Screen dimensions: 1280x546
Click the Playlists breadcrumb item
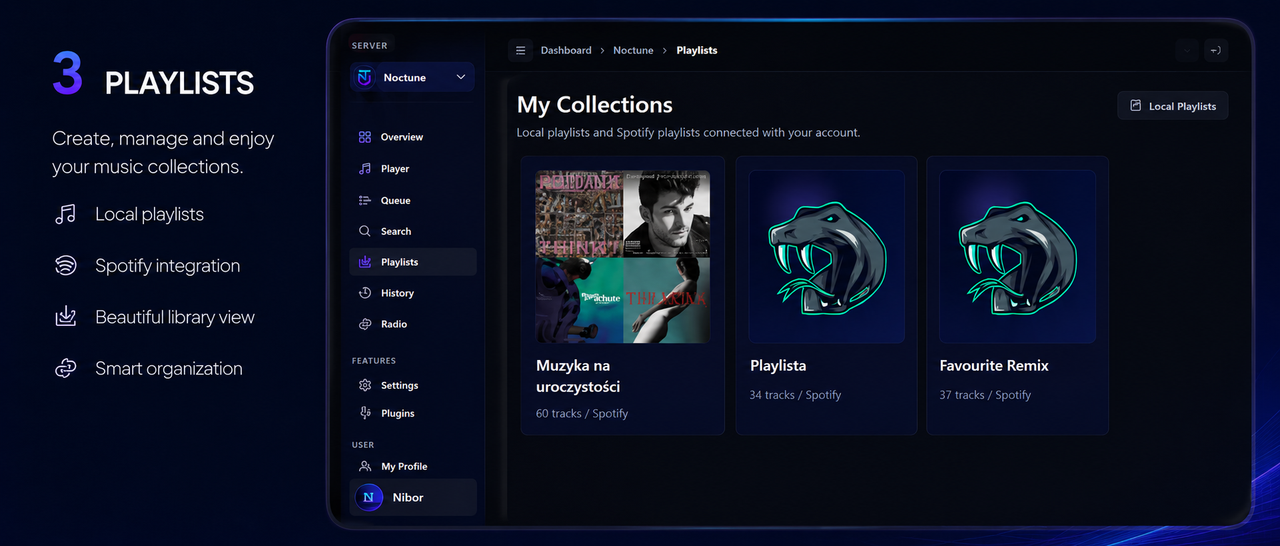click(x=697, y=50)
